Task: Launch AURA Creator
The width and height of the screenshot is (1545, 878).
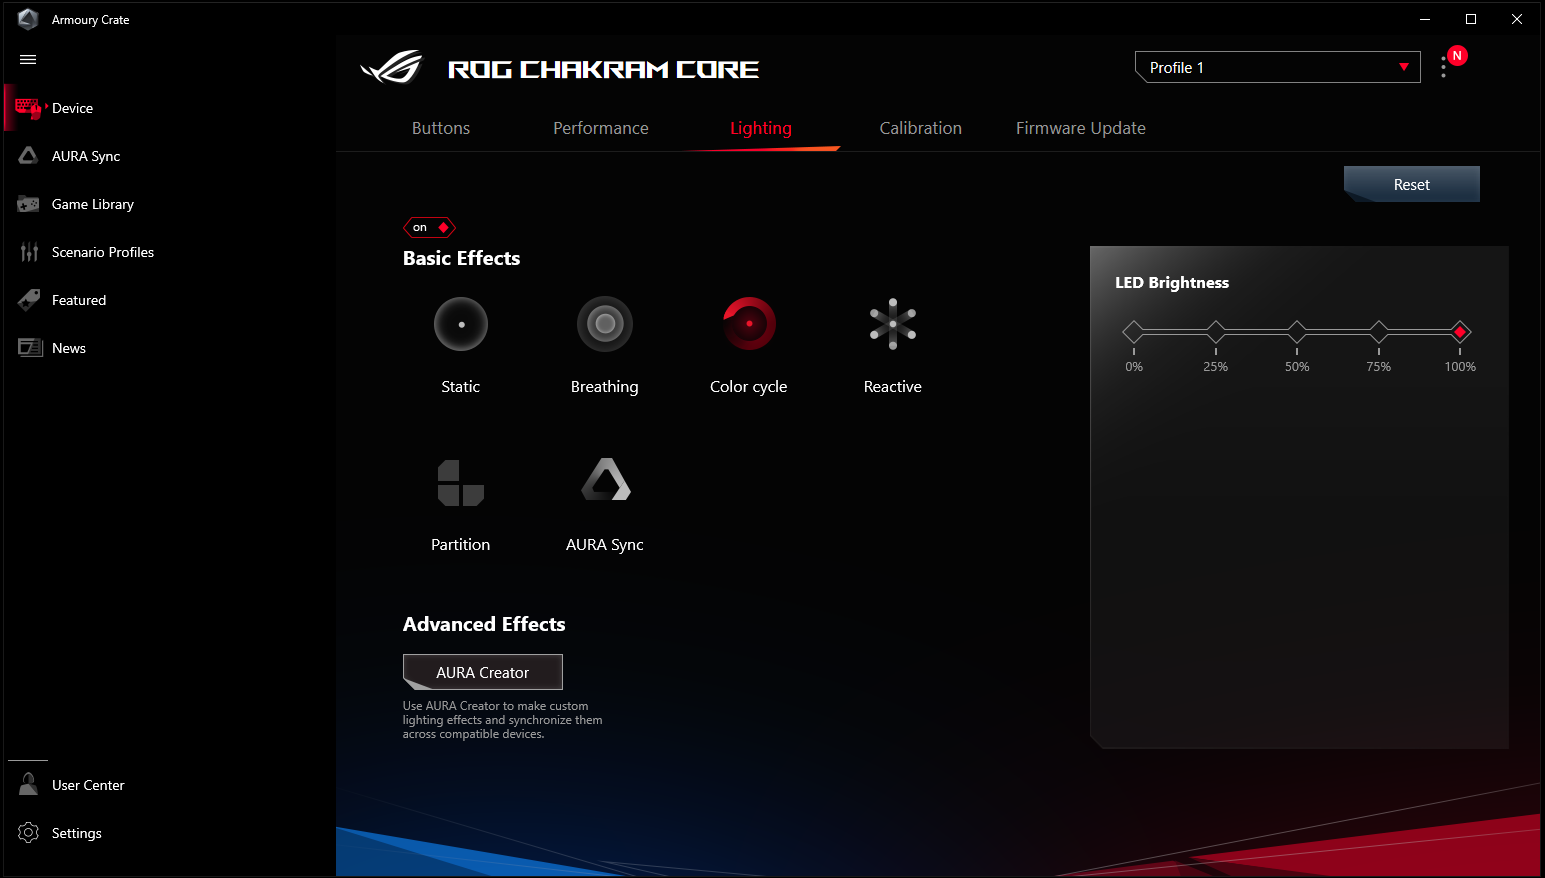Action: 483,672
